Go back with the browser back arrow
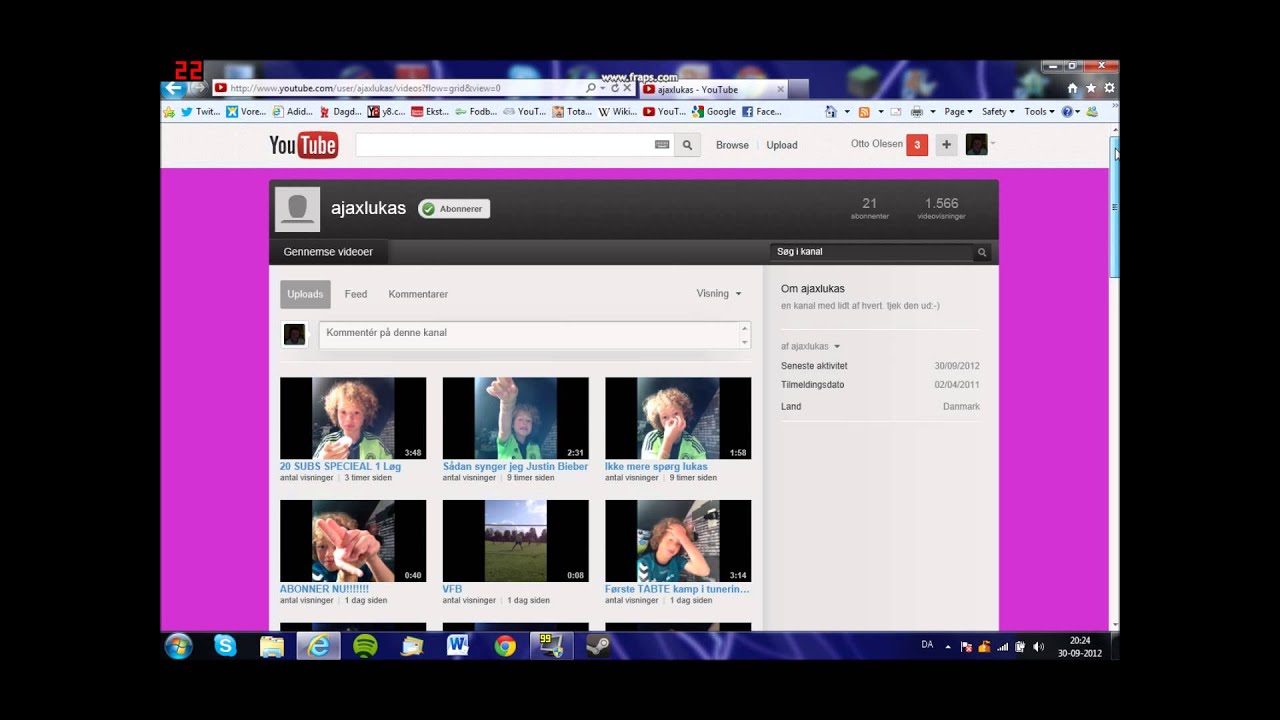This screenshot has width=1280, height=720. click(174, 88)
